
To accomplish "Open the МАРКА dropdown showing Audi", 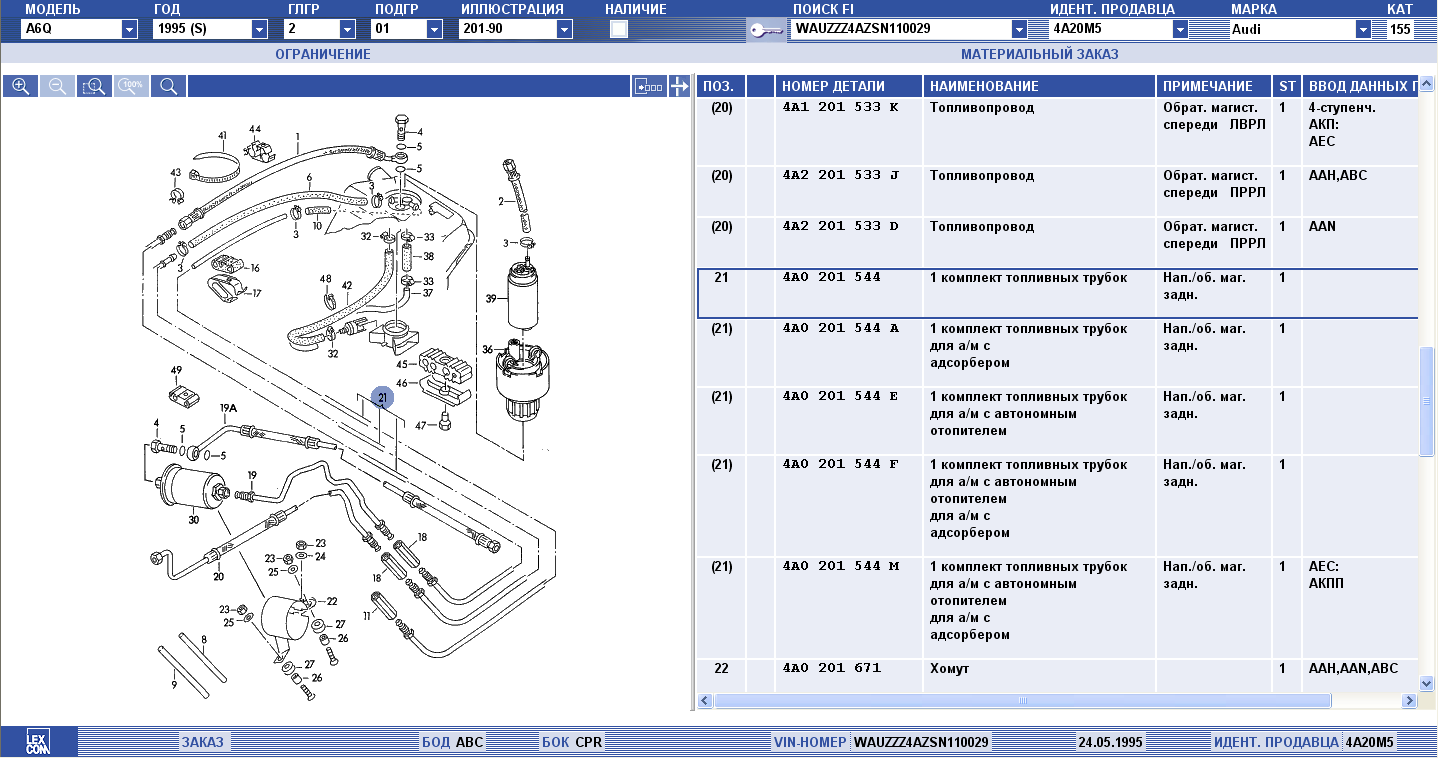I will (x=1363, y=30).
